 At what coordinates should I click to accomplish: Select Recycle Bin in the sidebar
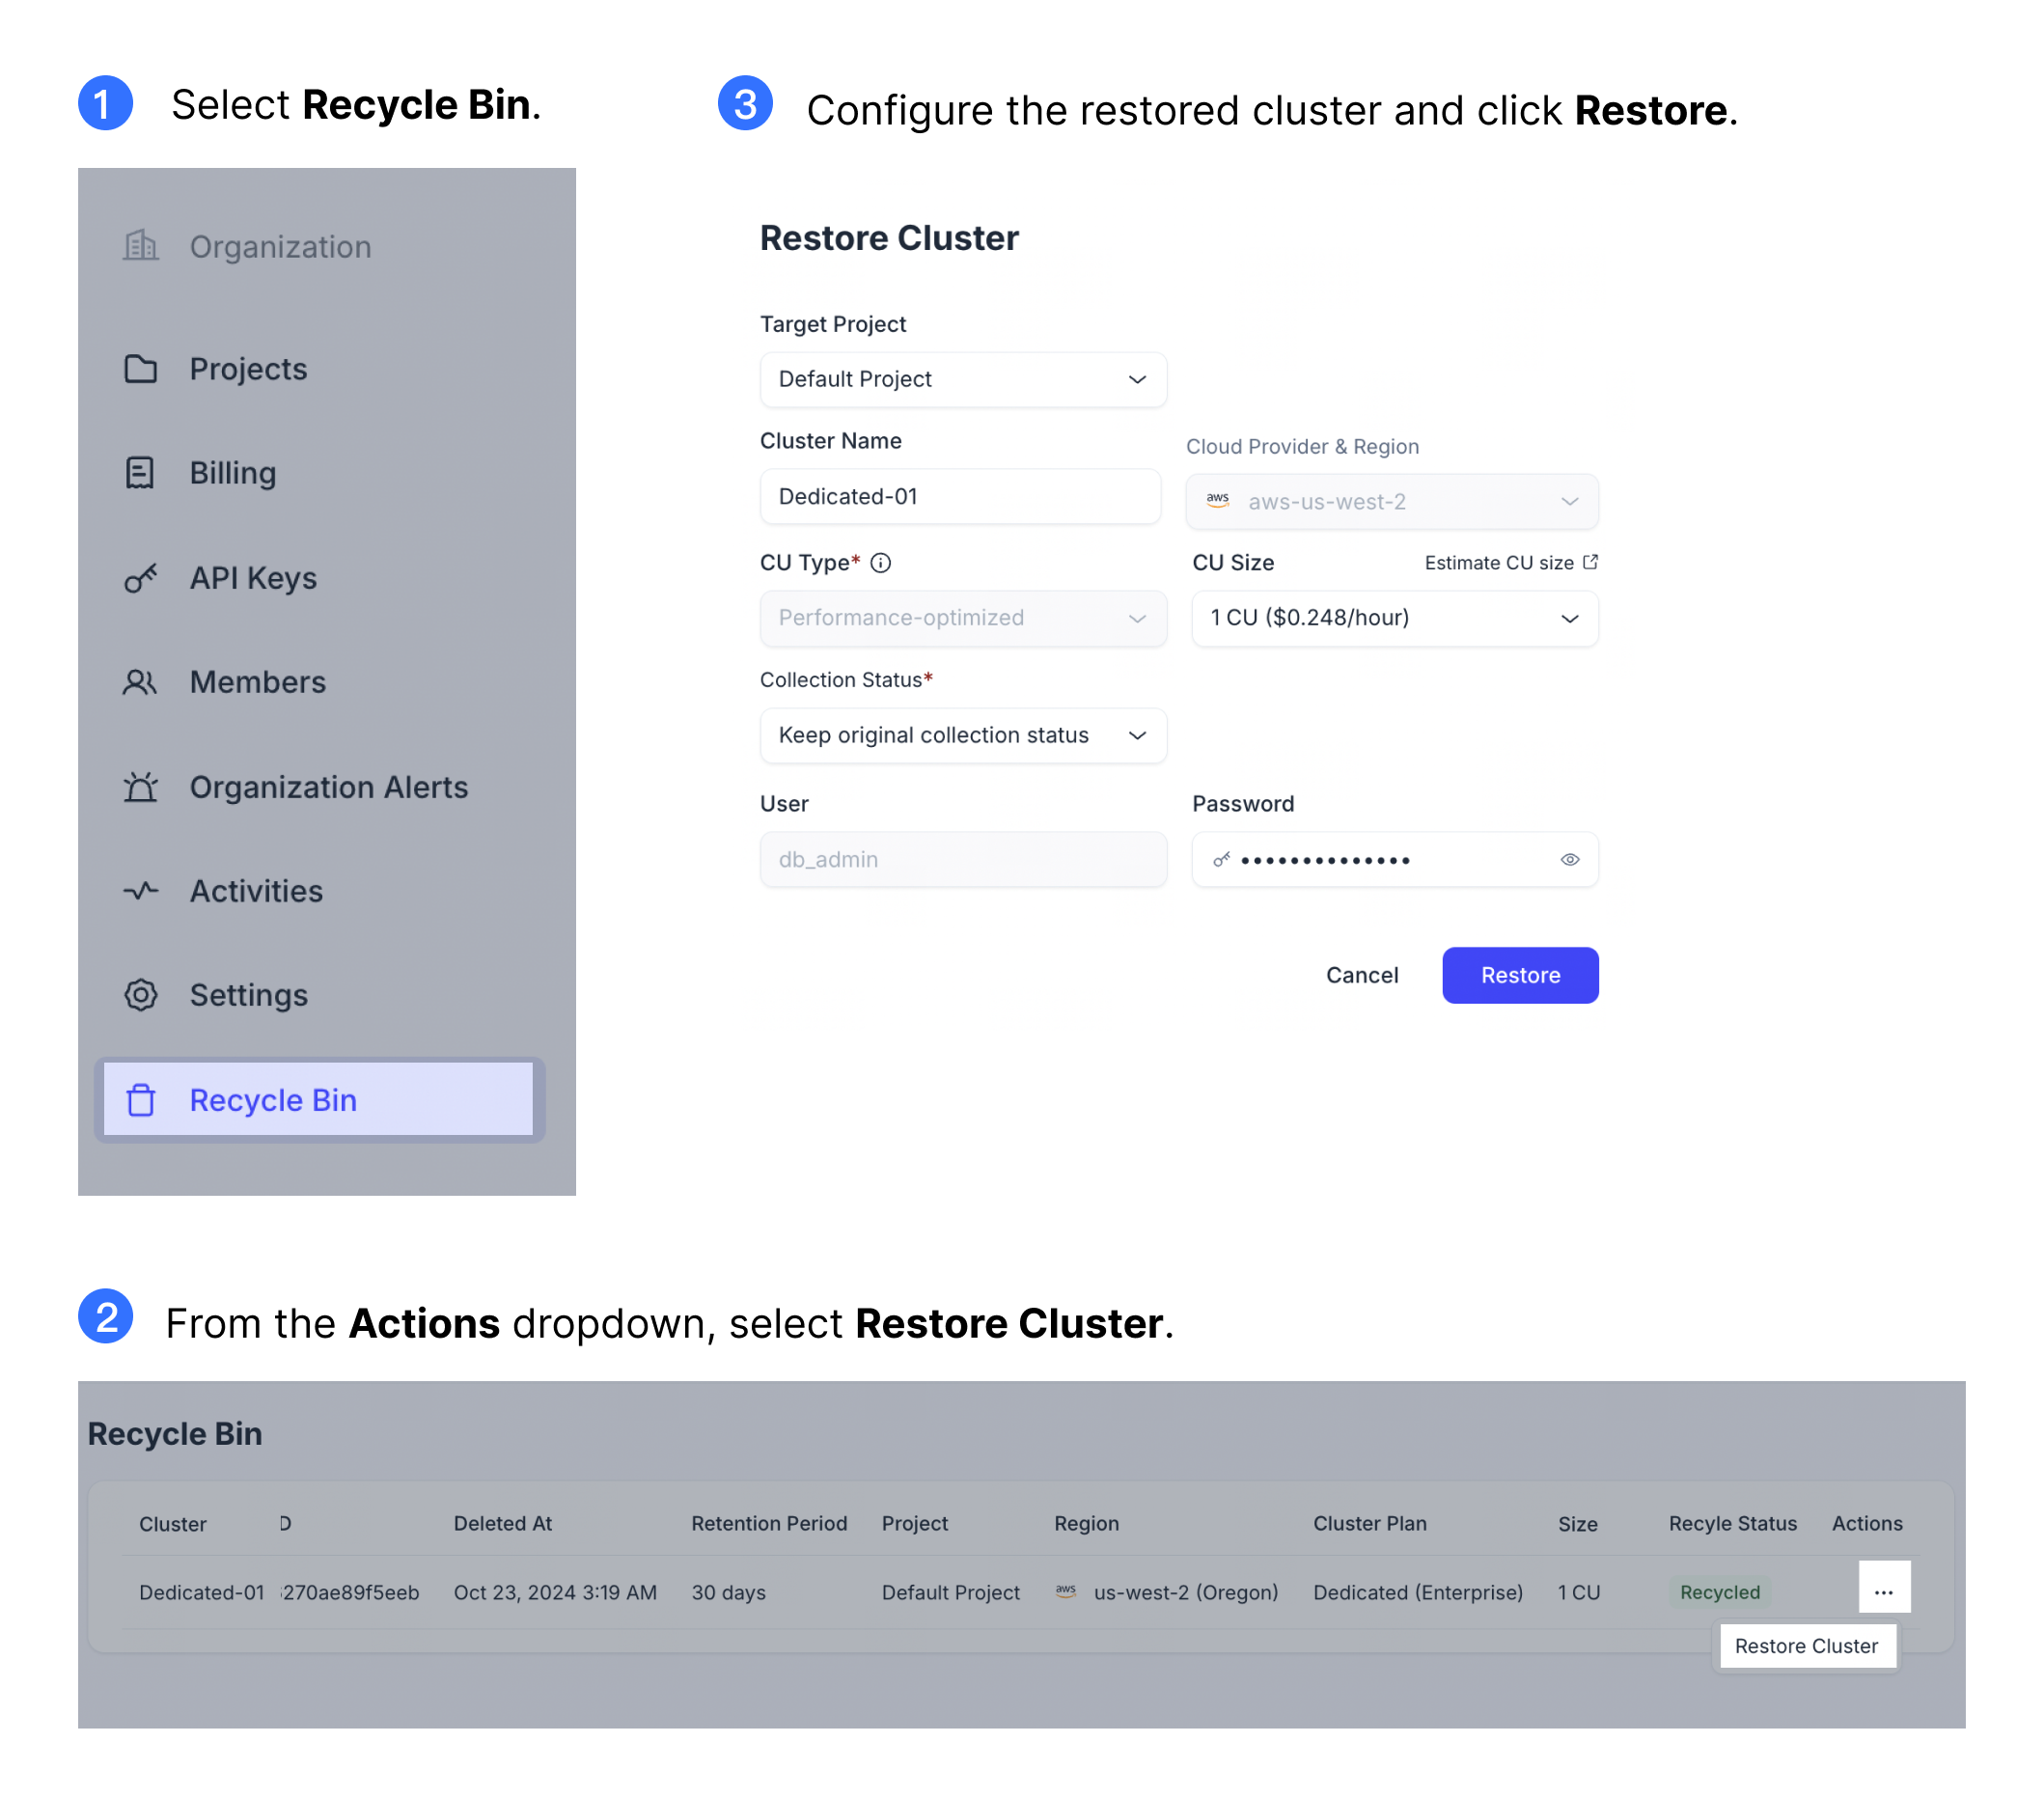pos(318,1100)
